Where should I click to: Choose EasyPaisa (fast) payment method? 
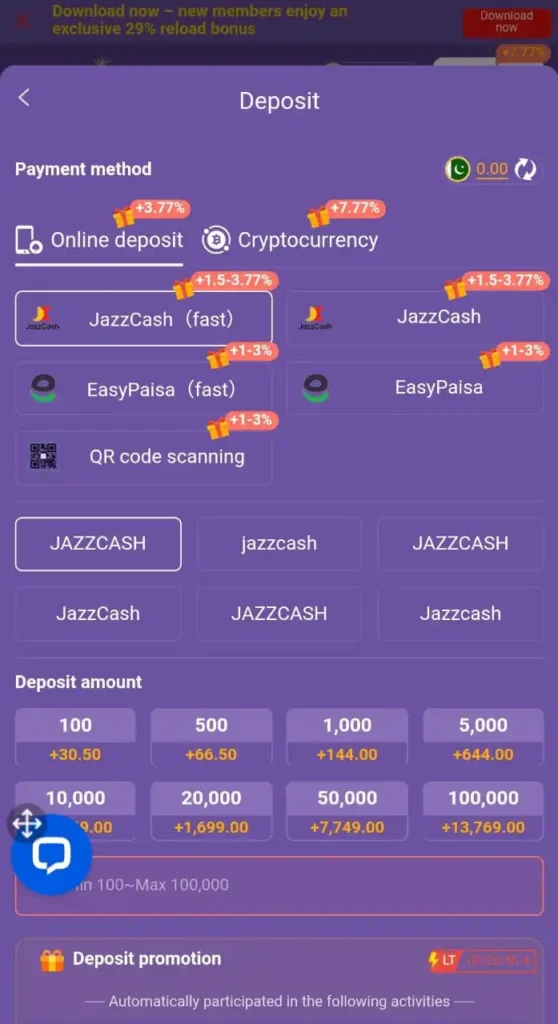pyautogui.click(x=144, y=389)
